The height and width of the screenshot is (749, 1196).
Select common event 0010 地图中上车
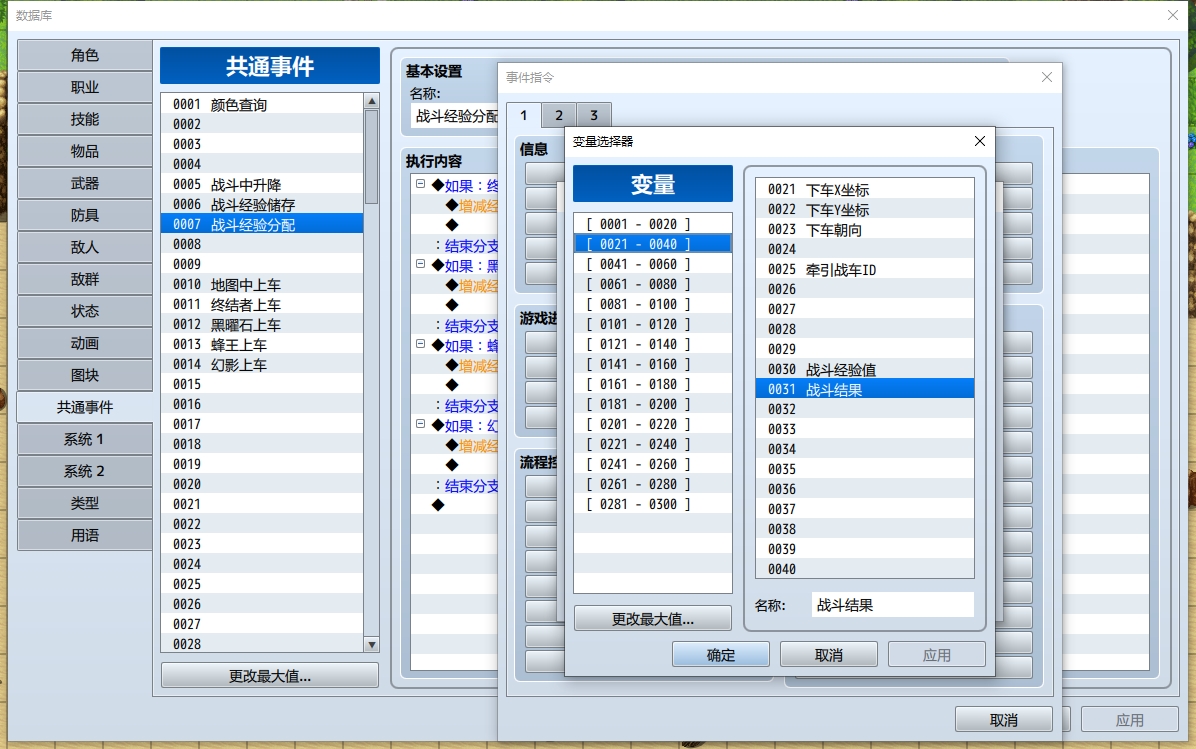(x=262, y=284)
